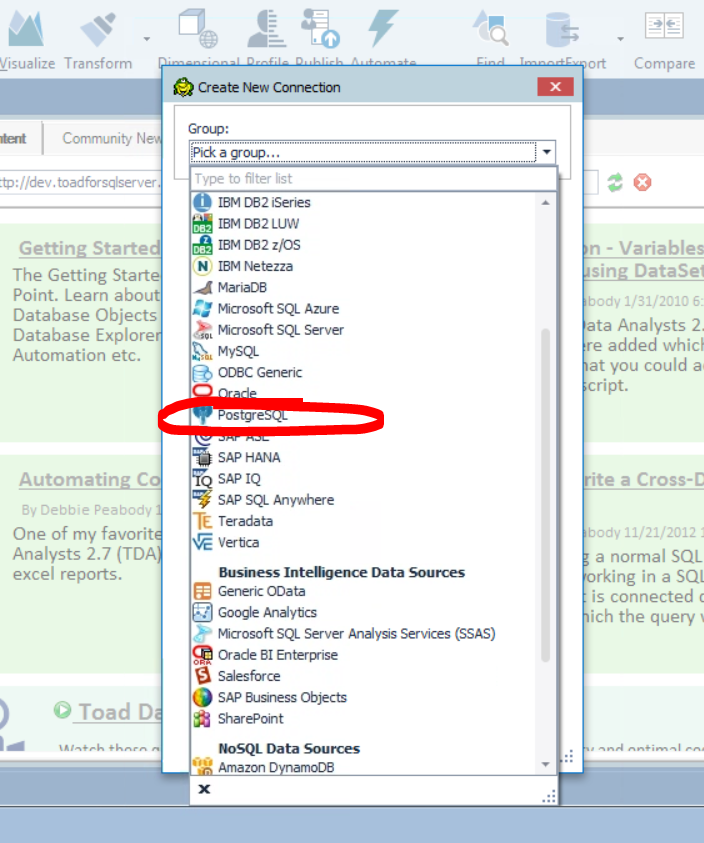Click the connection list scrollbar thumb
The image size is (704, 843).
pos(545,495)
